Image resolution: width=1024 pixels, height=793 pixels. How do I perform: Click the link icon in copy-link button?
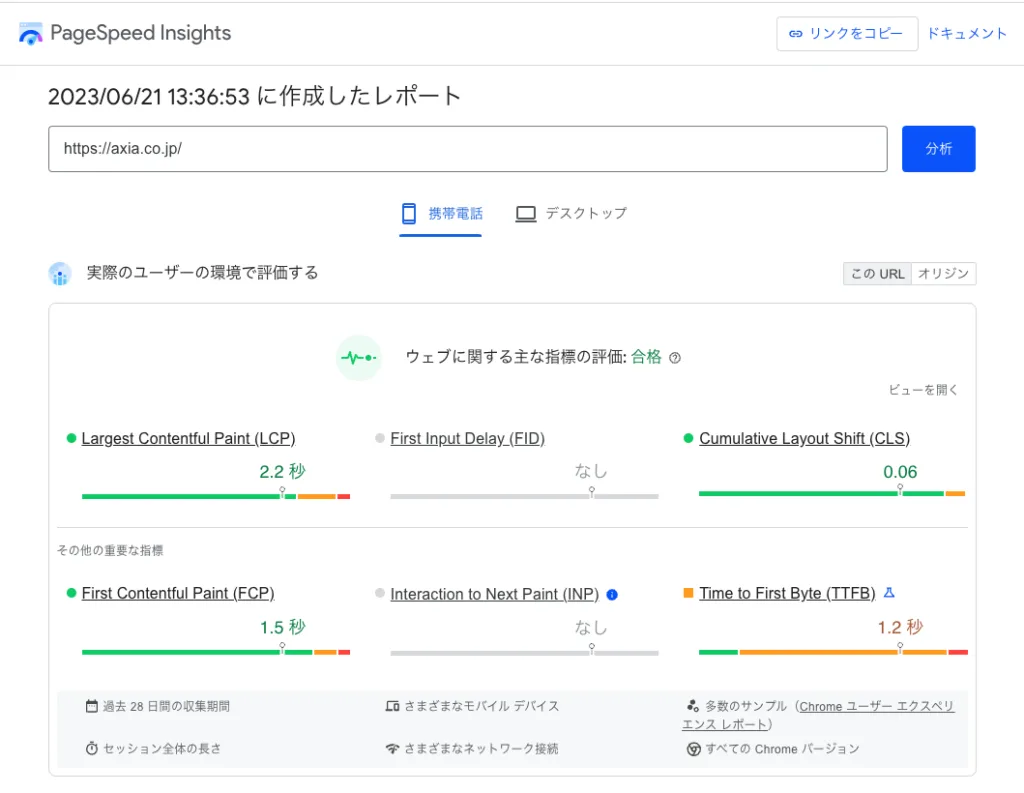point(795,34)
